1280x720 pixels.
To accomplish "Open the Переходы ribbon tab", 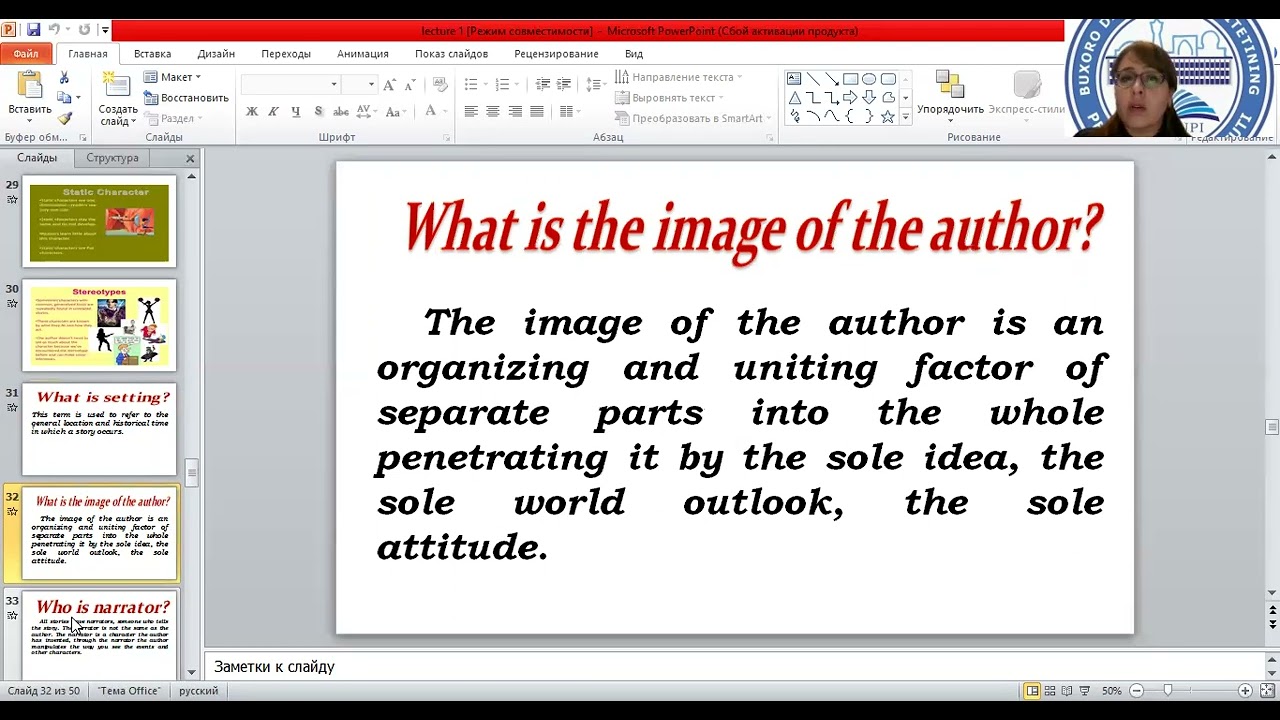I will (286, 54).
